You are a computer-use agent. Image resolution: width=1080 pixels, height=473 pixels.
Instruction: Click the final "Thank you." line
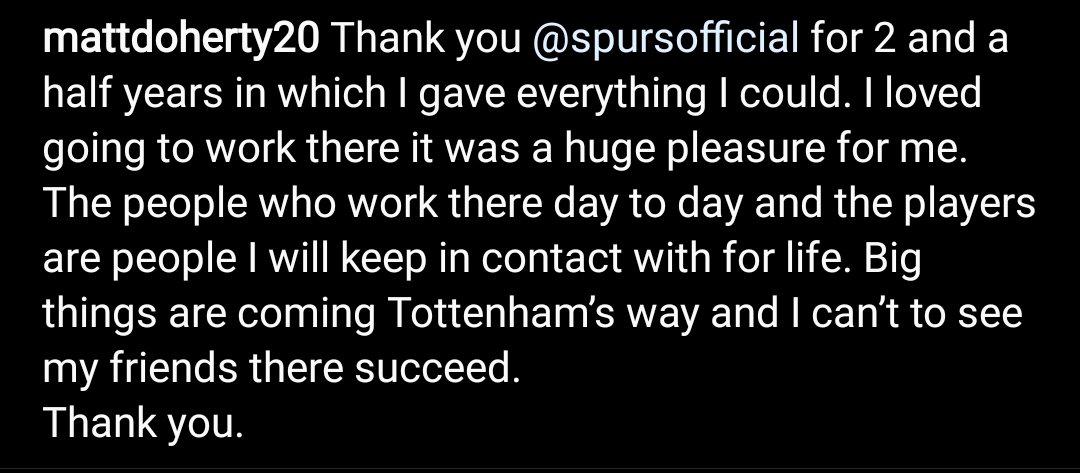[x=143, y=425]
